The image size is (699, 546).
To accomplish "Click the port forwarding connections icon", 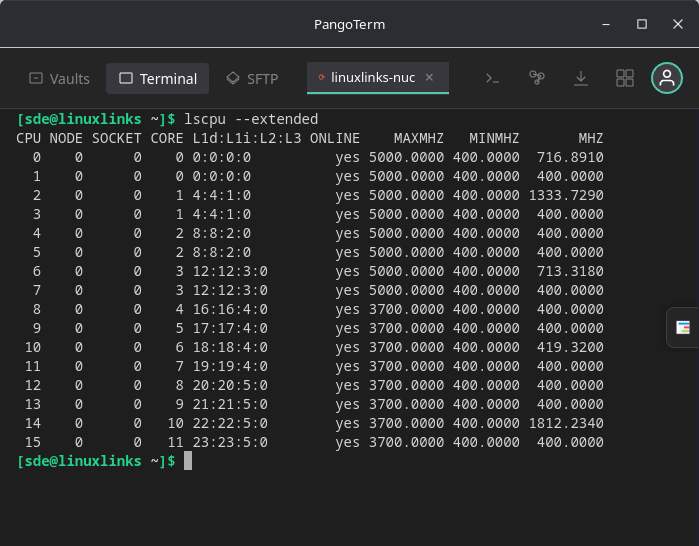I will 537,78.
